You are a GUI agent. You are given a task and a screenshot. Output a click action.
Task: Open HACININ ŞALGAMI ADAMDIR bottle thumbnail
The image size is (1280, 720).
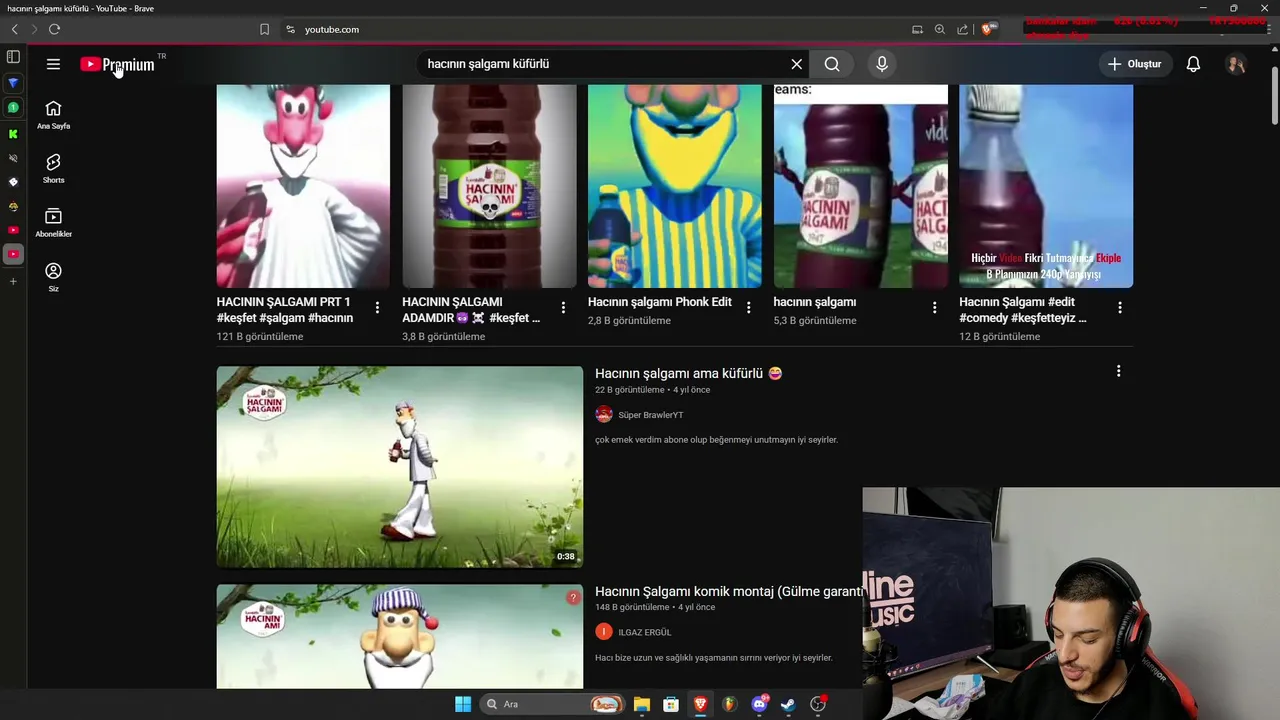(x=489, y=186)
